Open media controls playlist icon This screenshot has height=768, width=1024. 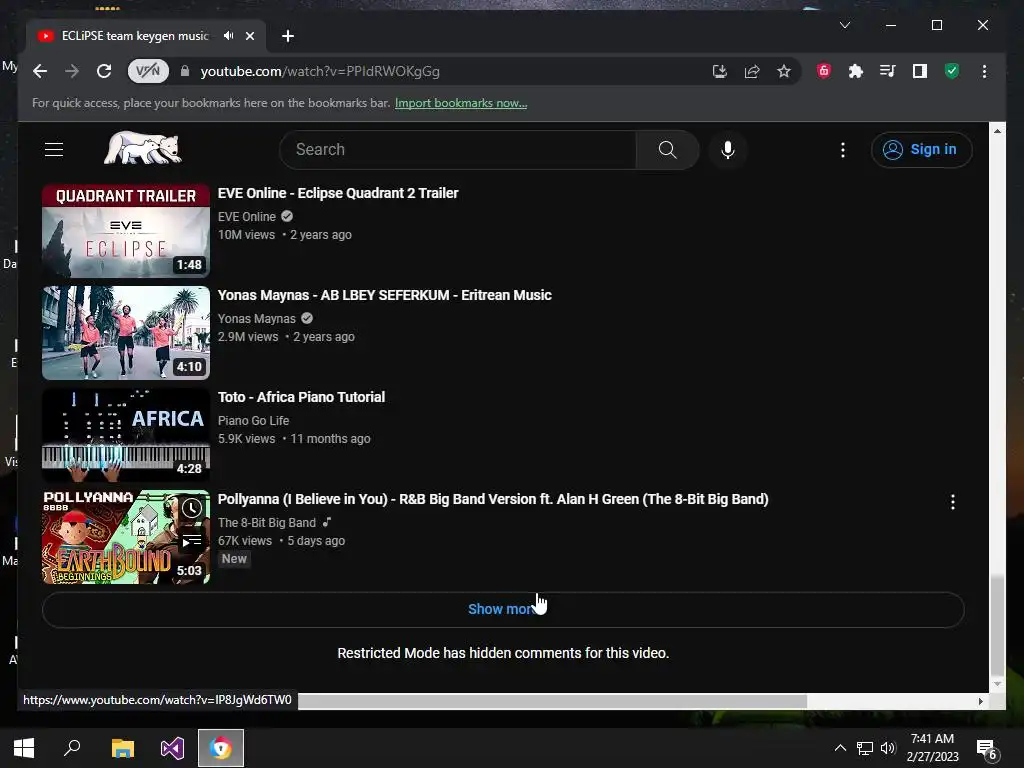(x=888, y=71)
